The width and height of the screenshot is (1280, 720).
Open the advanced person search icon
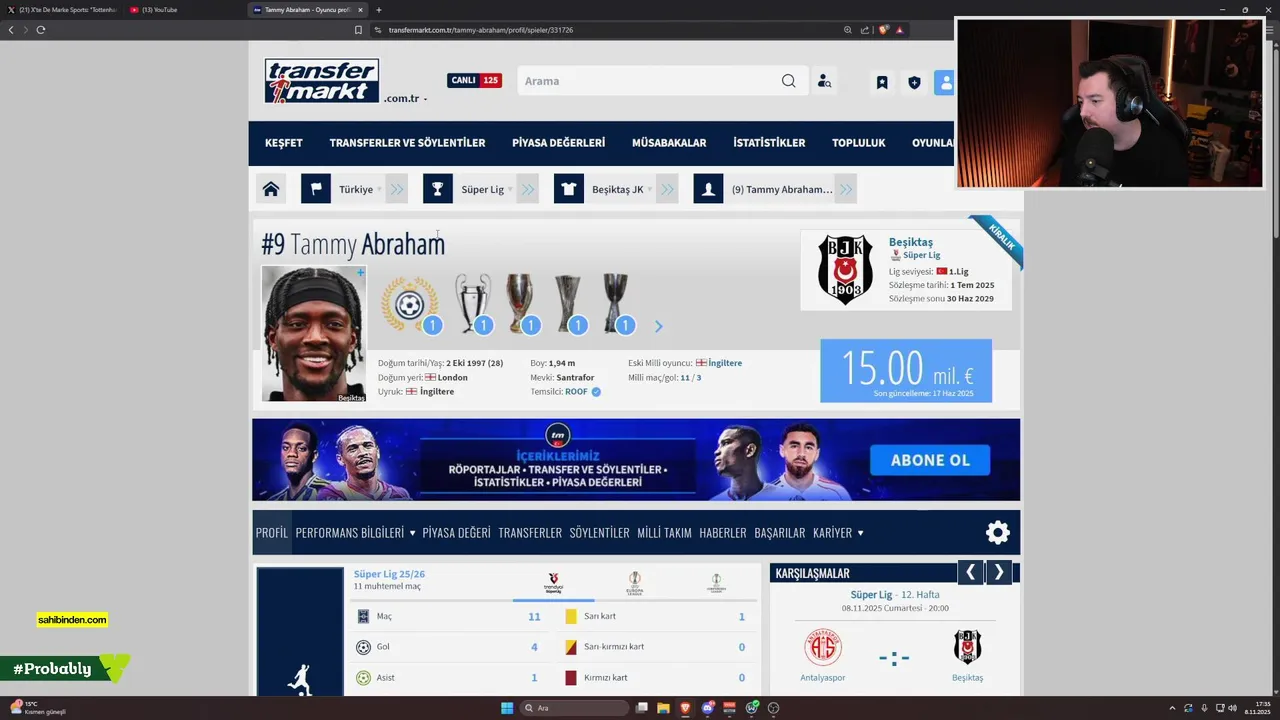pyautogui.click(x=824, y=81)
